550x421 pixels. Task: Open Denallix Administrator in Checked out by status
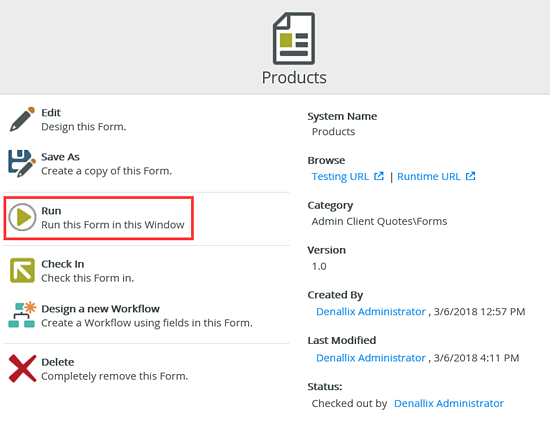pos(449,403)
